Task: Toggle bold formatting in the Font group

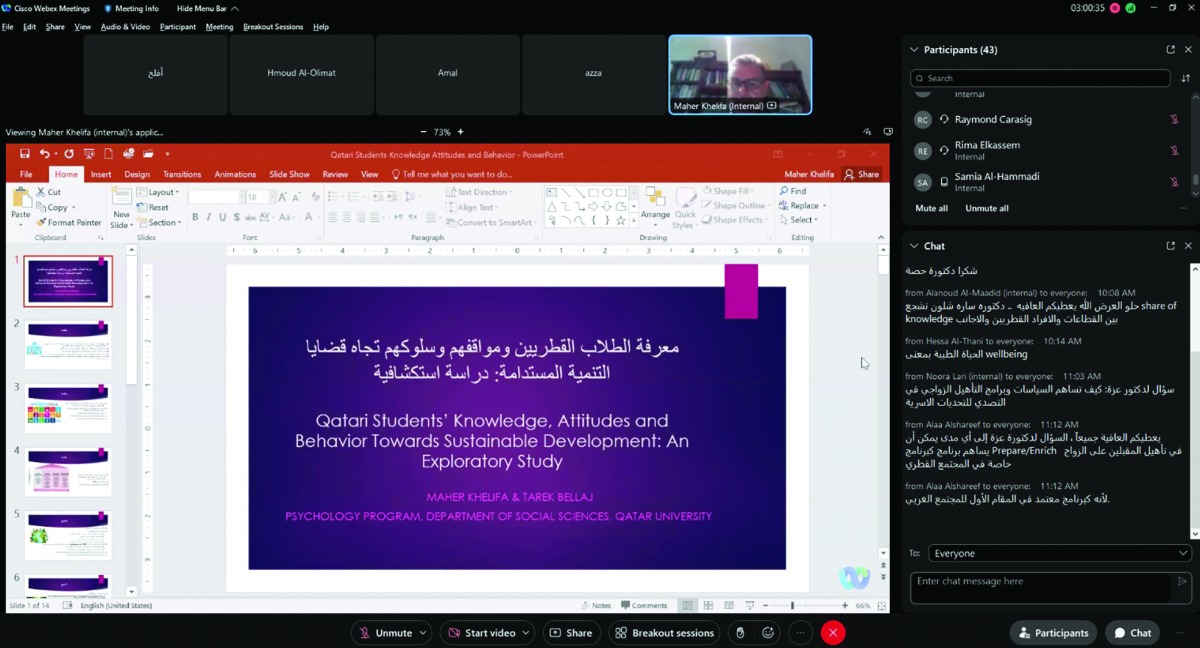Action: click(194, 215)
